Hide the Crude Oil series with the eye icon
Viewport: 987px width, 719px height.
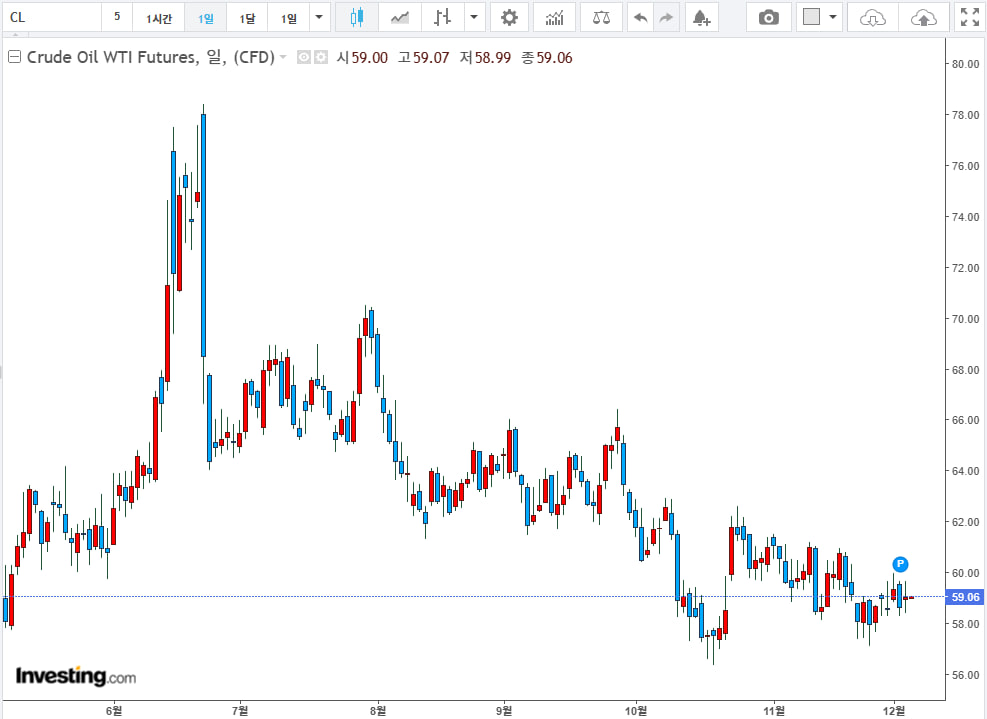coord(305,58)
